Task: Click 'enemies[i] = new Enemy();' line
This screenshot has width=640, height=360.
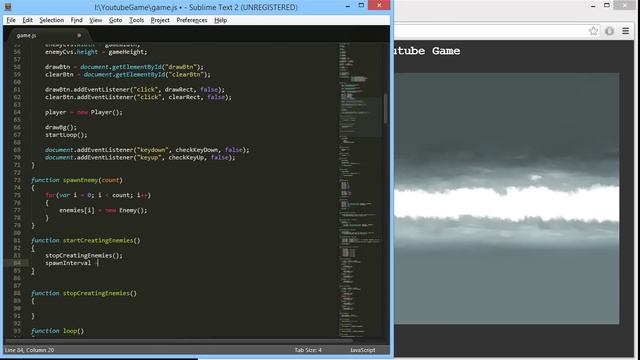Action: coord(103,210)
